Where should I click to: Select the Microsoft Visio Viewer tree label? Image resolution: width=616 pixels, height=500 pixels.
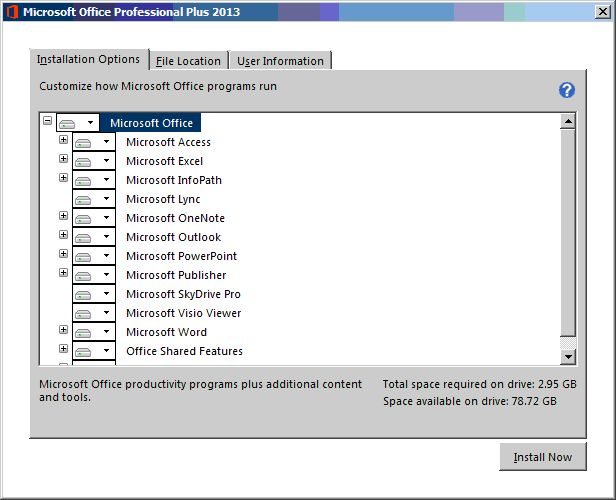184,313
